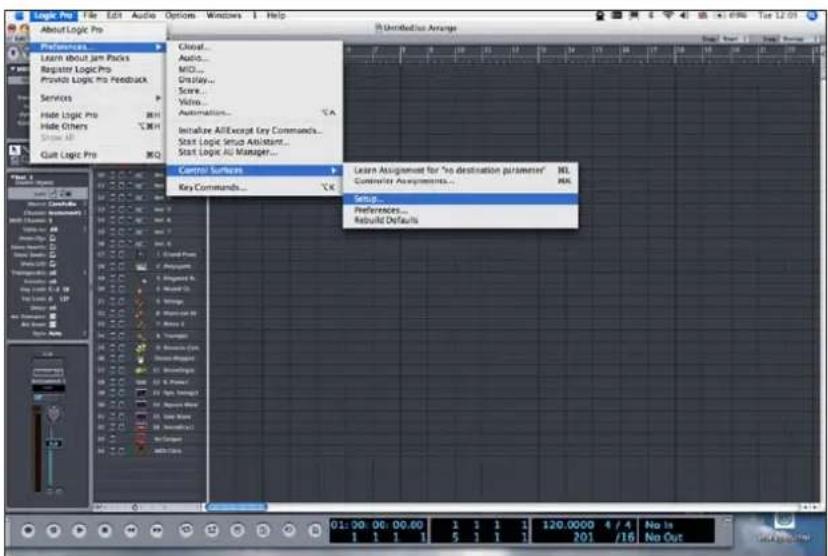Choose Start Logic Setup Assistant...
The height and width of the screenshot is (556, 828).
(x=254, y=142)
